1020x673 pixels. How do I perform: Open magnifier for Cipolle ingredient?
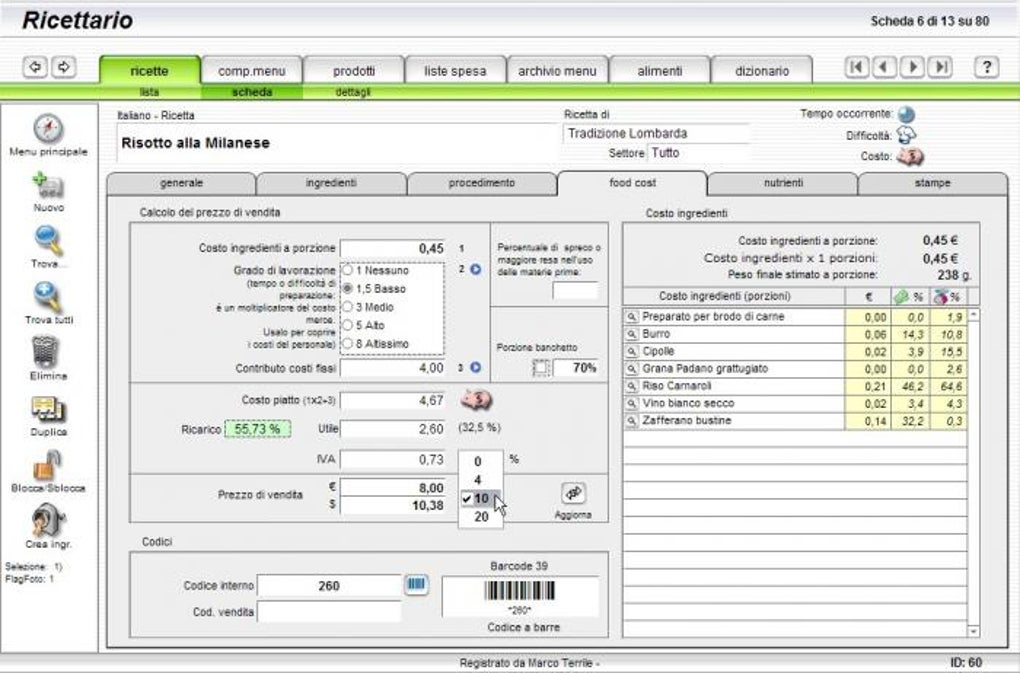click(631, 352)
